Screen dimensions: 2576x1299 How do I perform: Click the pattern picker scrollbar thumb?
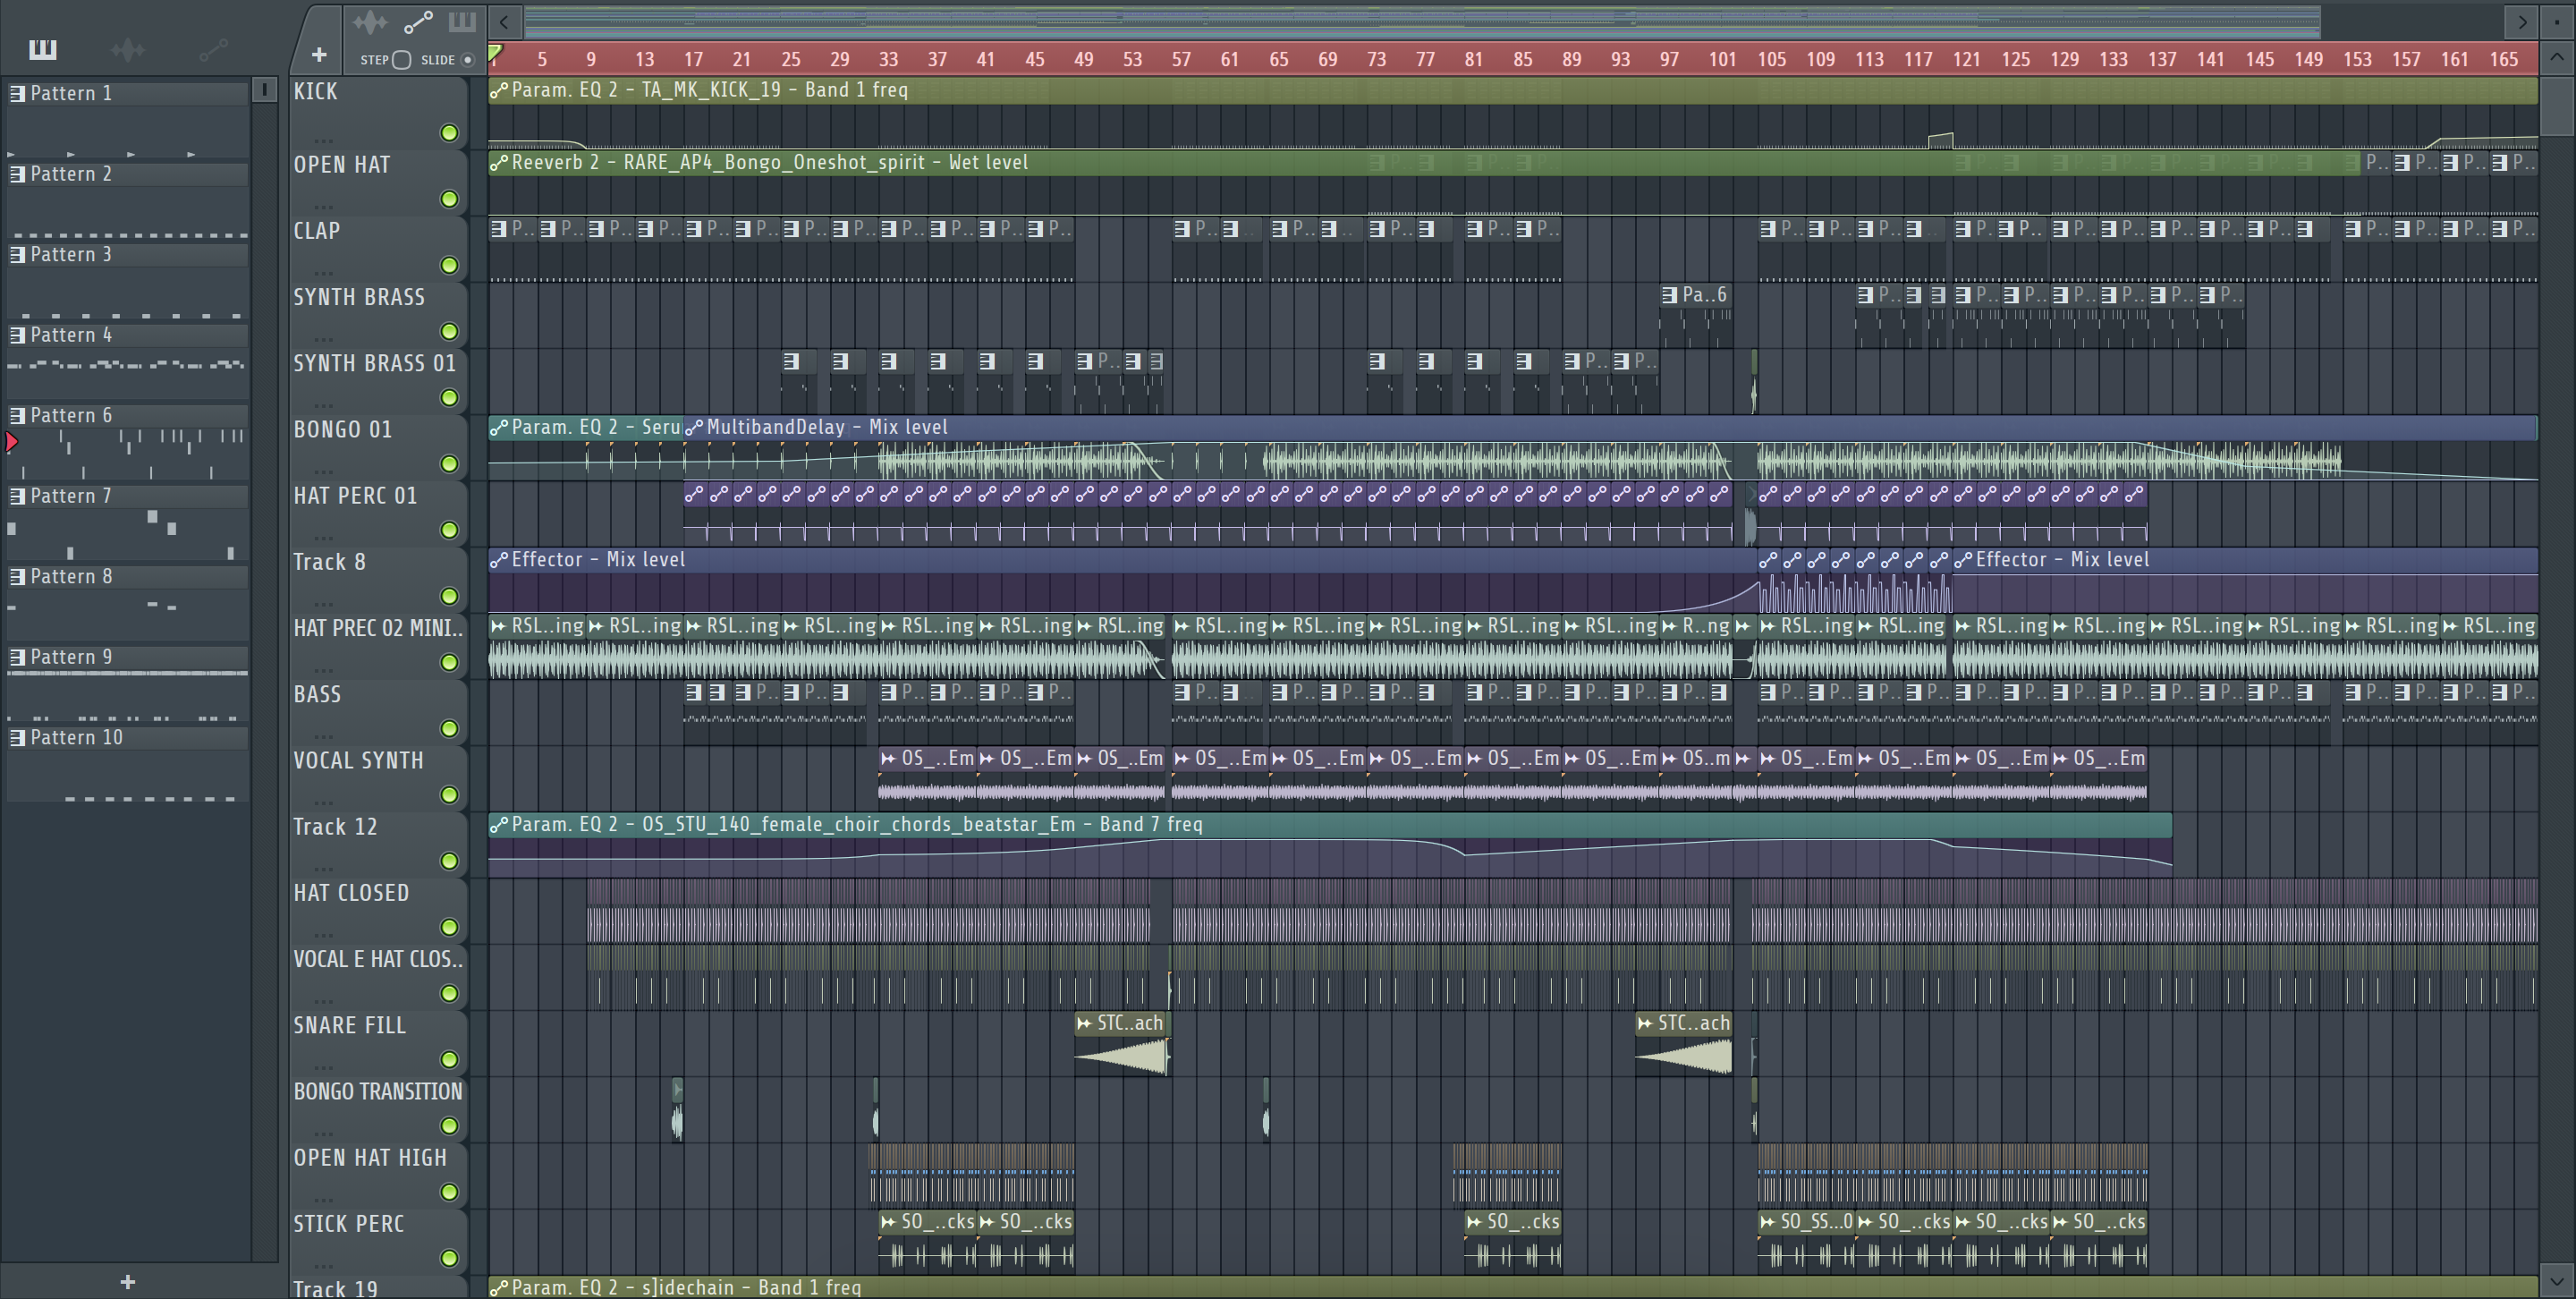point(264,90)
